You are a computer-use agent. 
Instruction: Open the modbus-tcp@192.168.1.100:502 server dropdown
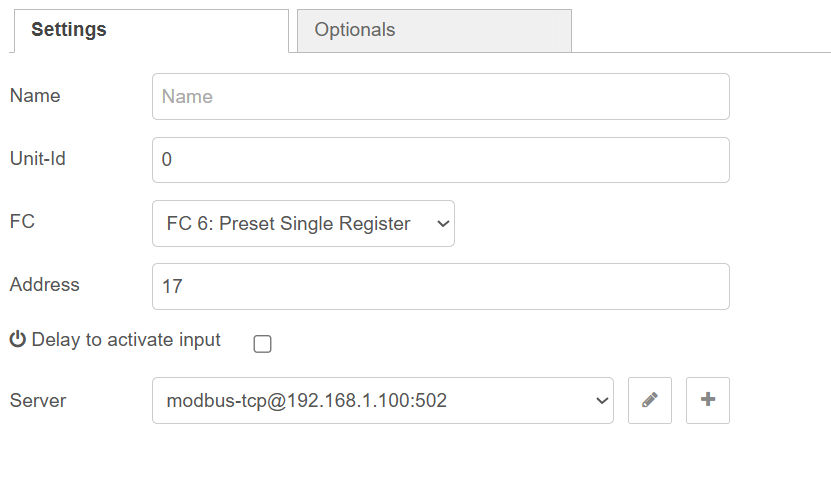(x=383, y=401)
